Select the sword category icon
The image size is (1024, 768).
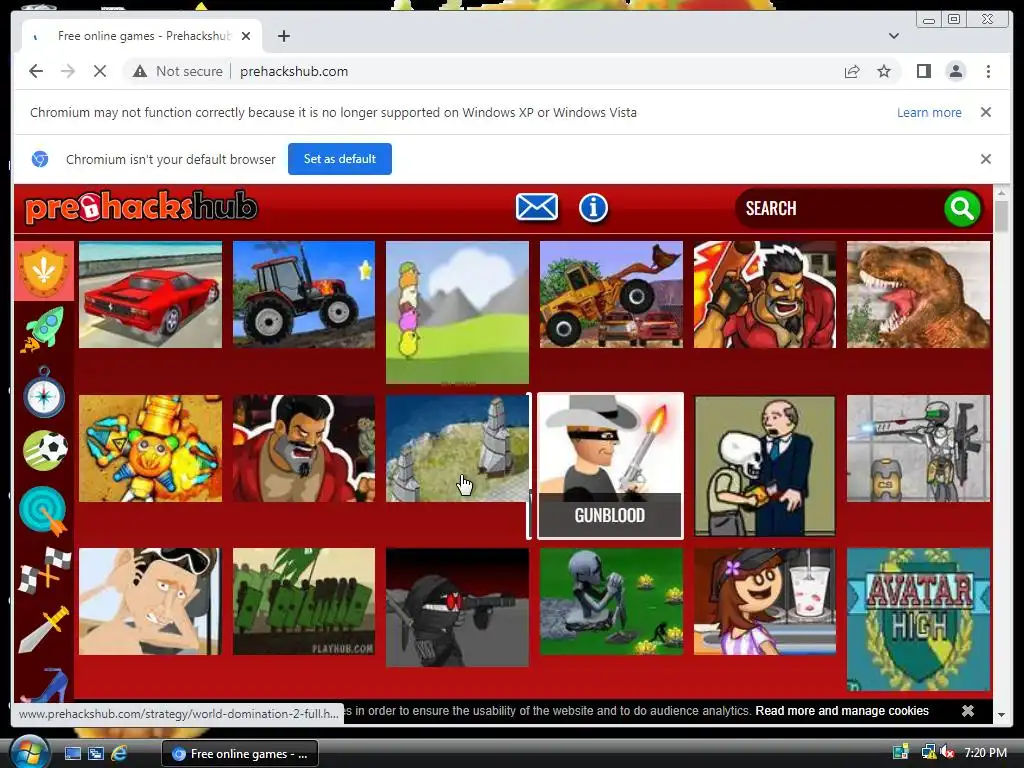coord(44,629)
